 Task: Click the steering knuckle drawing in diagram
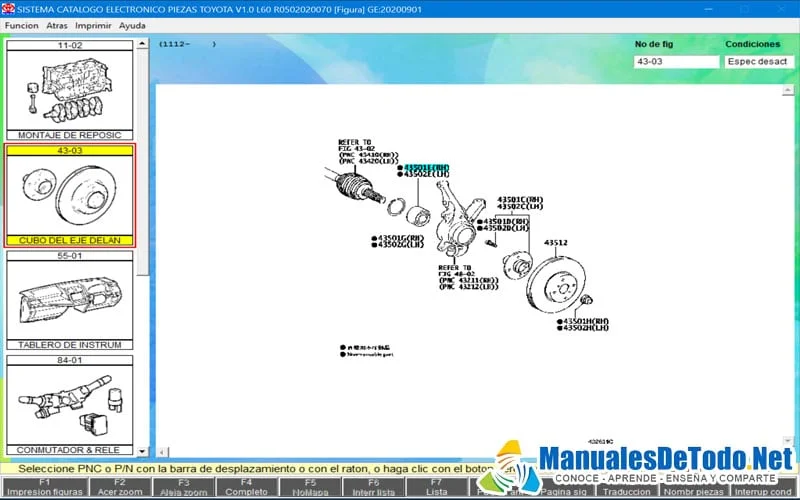point(457,218)
